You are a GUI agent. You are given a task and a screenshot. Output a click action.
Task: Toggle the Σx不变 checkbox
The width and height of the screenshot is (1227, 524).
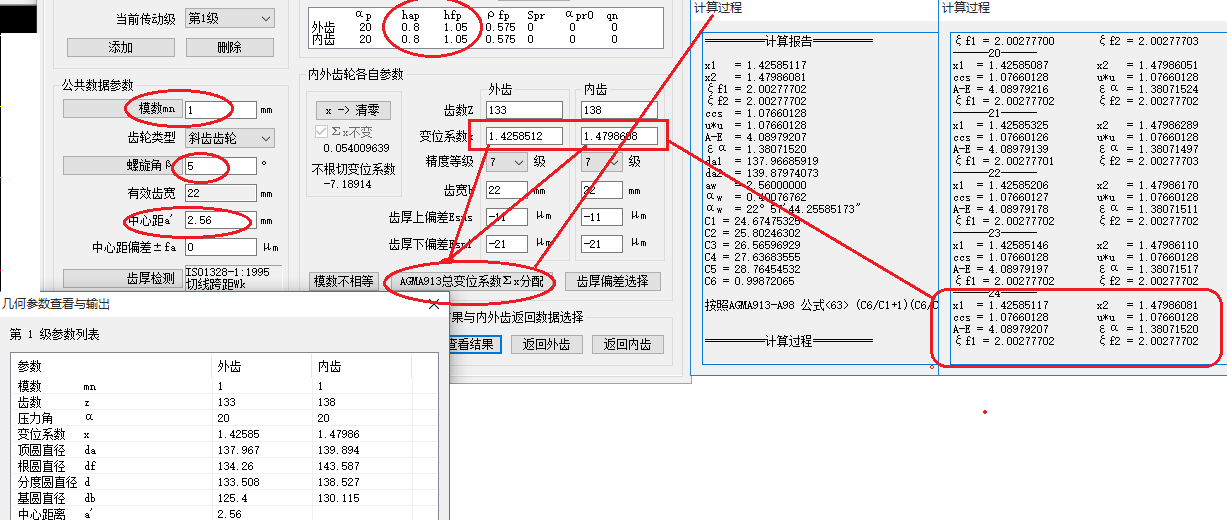point(321,131)
